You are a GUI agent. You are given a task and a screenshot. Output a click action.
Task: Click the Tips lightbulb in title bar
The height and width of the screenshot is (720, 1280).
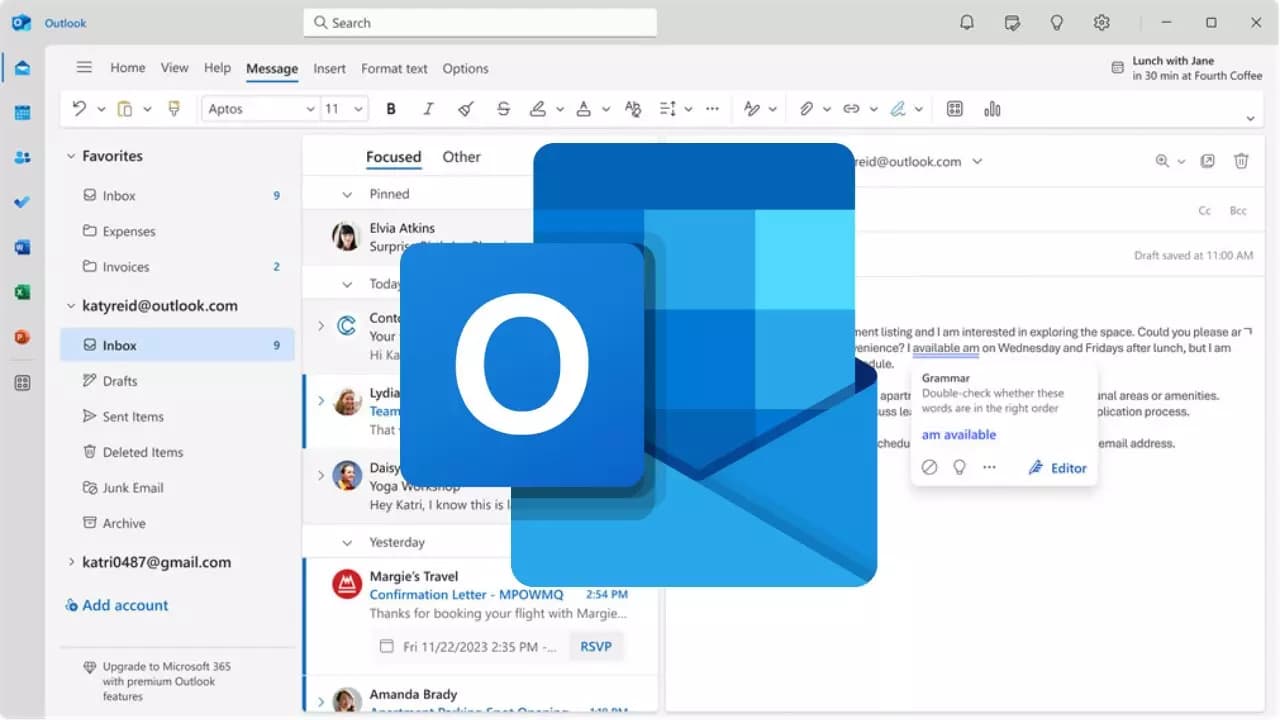click(x=1057, y=22)
